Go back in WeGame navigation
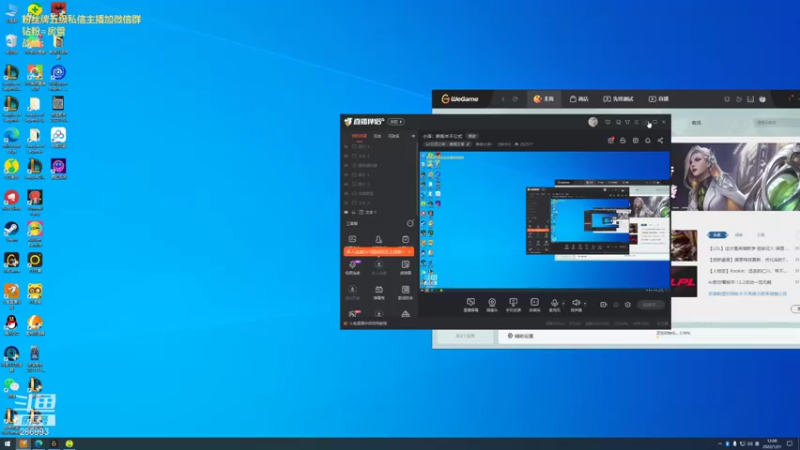The height and width of the screenshot is (450, 800). pyautogui.click(x=503, y=99)
